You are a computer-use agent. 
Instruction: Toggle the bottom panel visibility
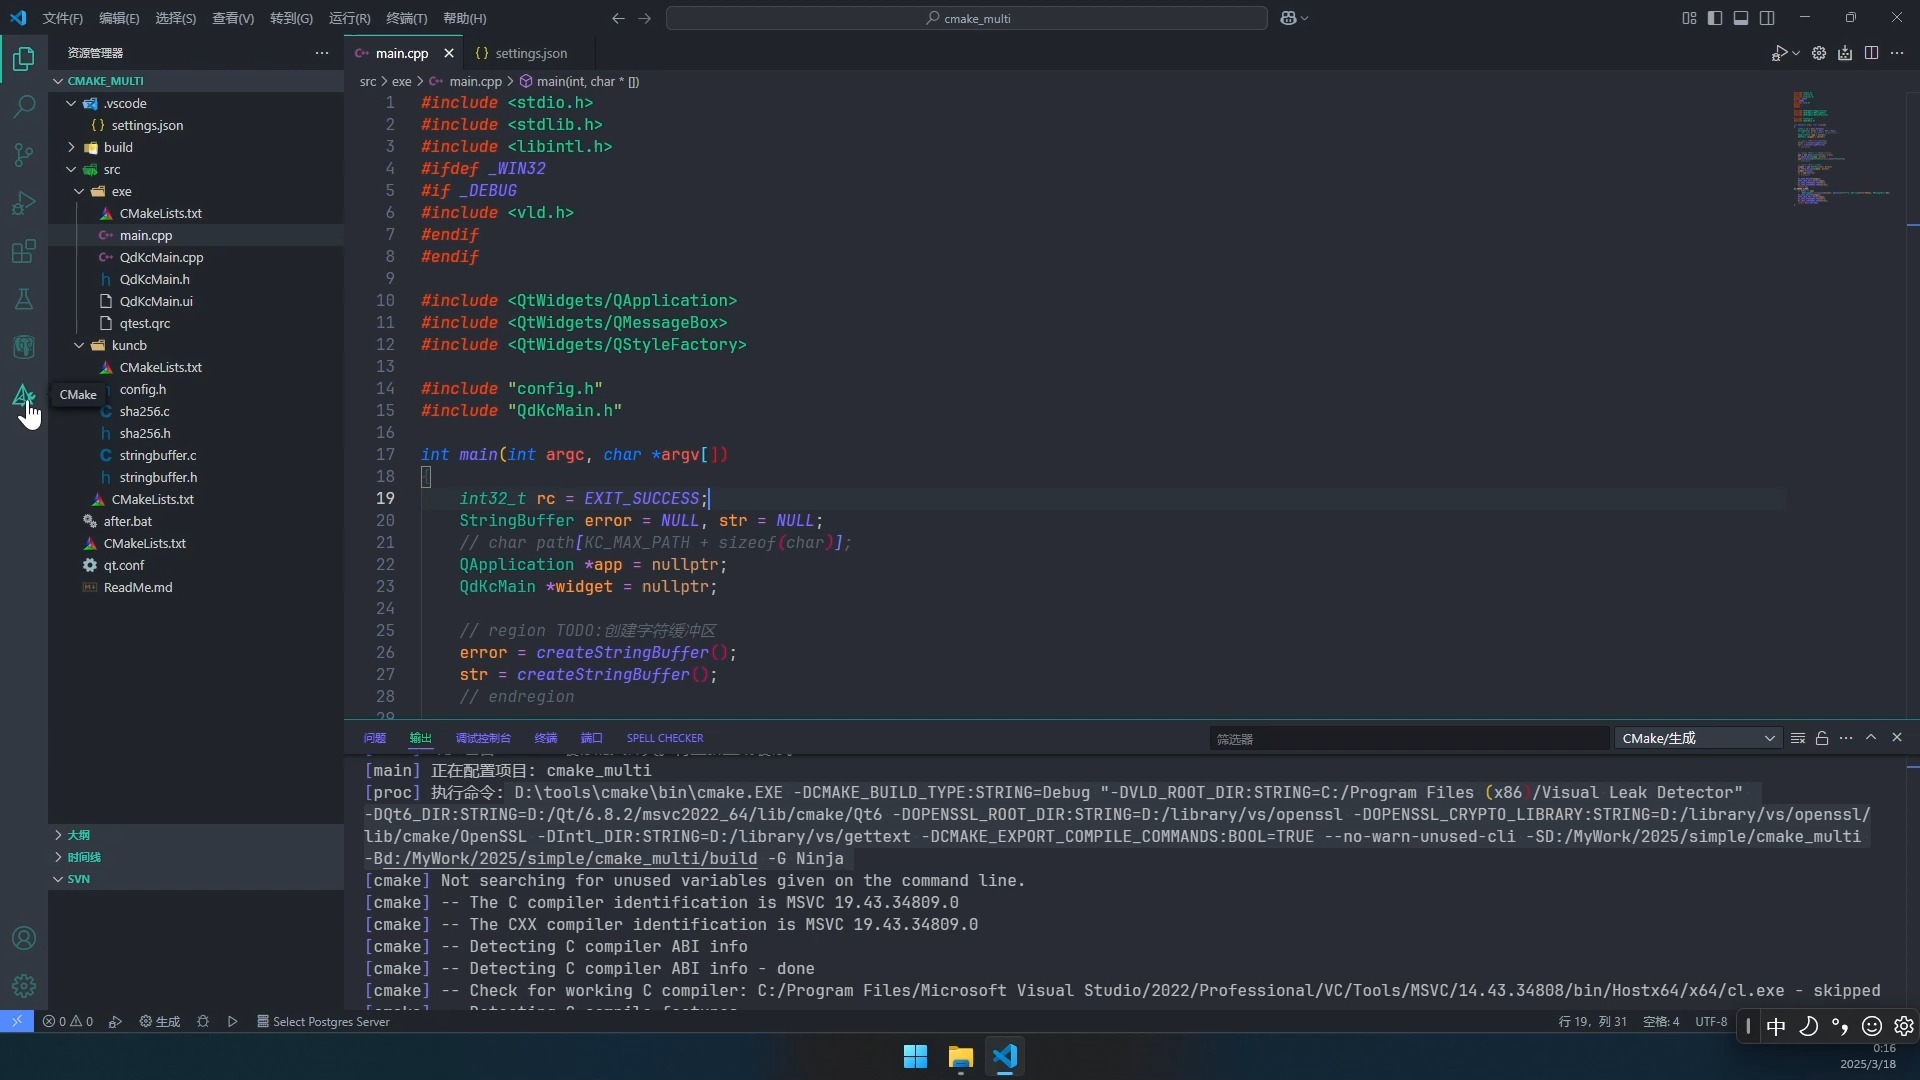[x=1742, y=18]
